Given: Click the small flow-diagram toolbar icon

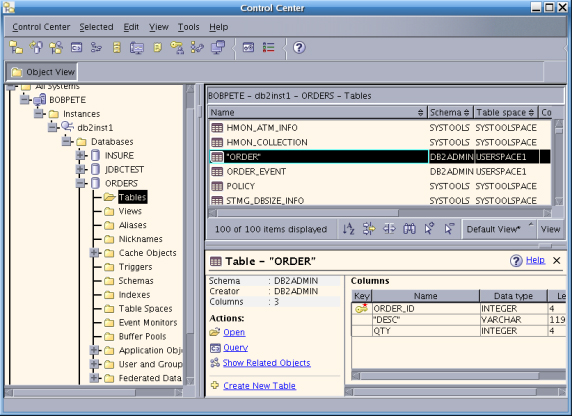Looking at the screenshot, I should click(96, 47).
